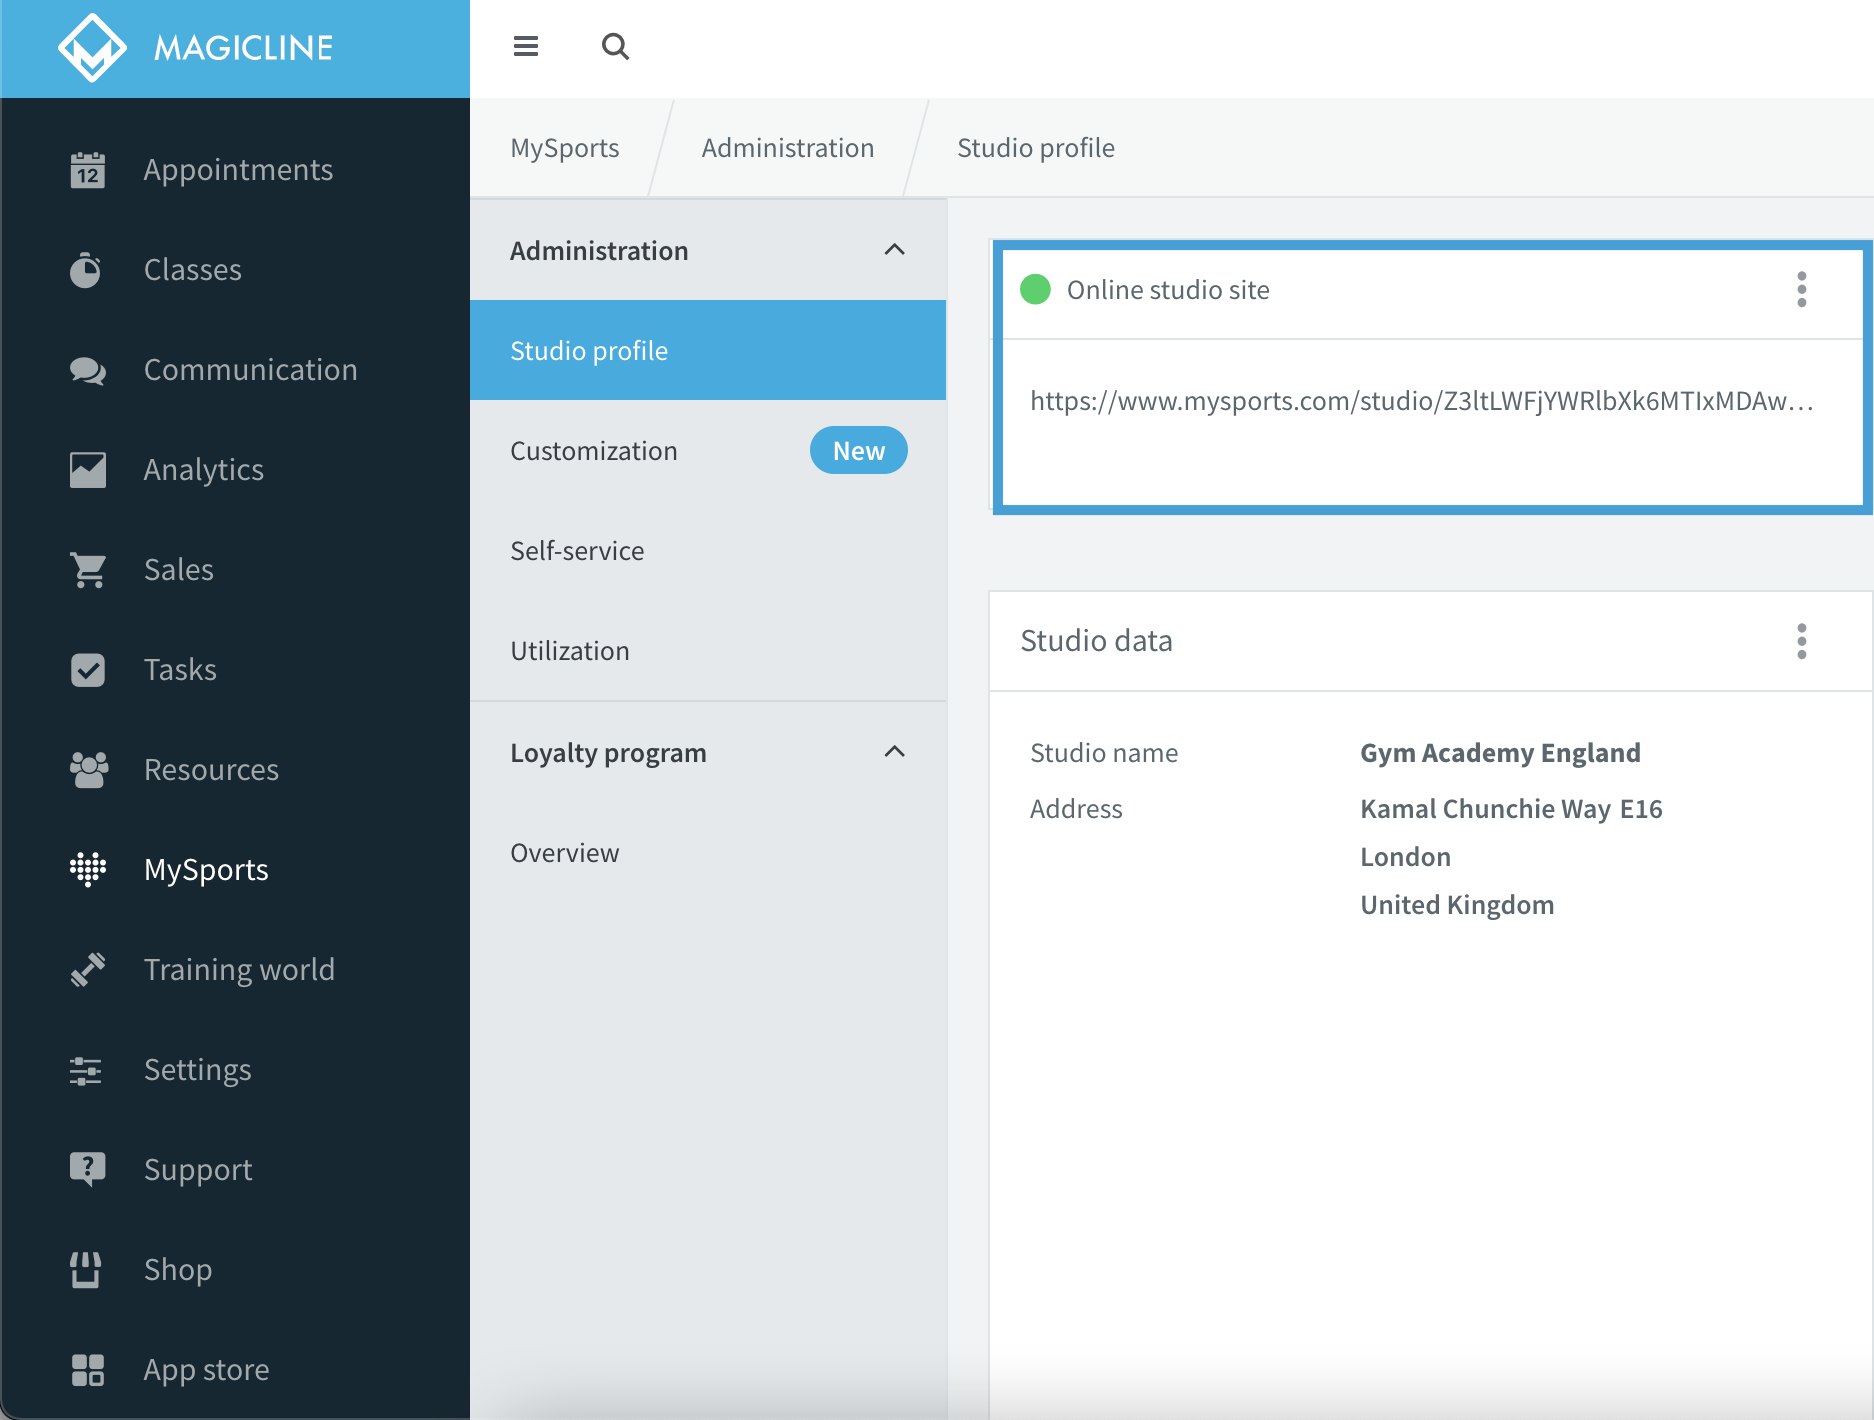
Task: Select Studio profile submenu item
Action: (x=708, y=350)
